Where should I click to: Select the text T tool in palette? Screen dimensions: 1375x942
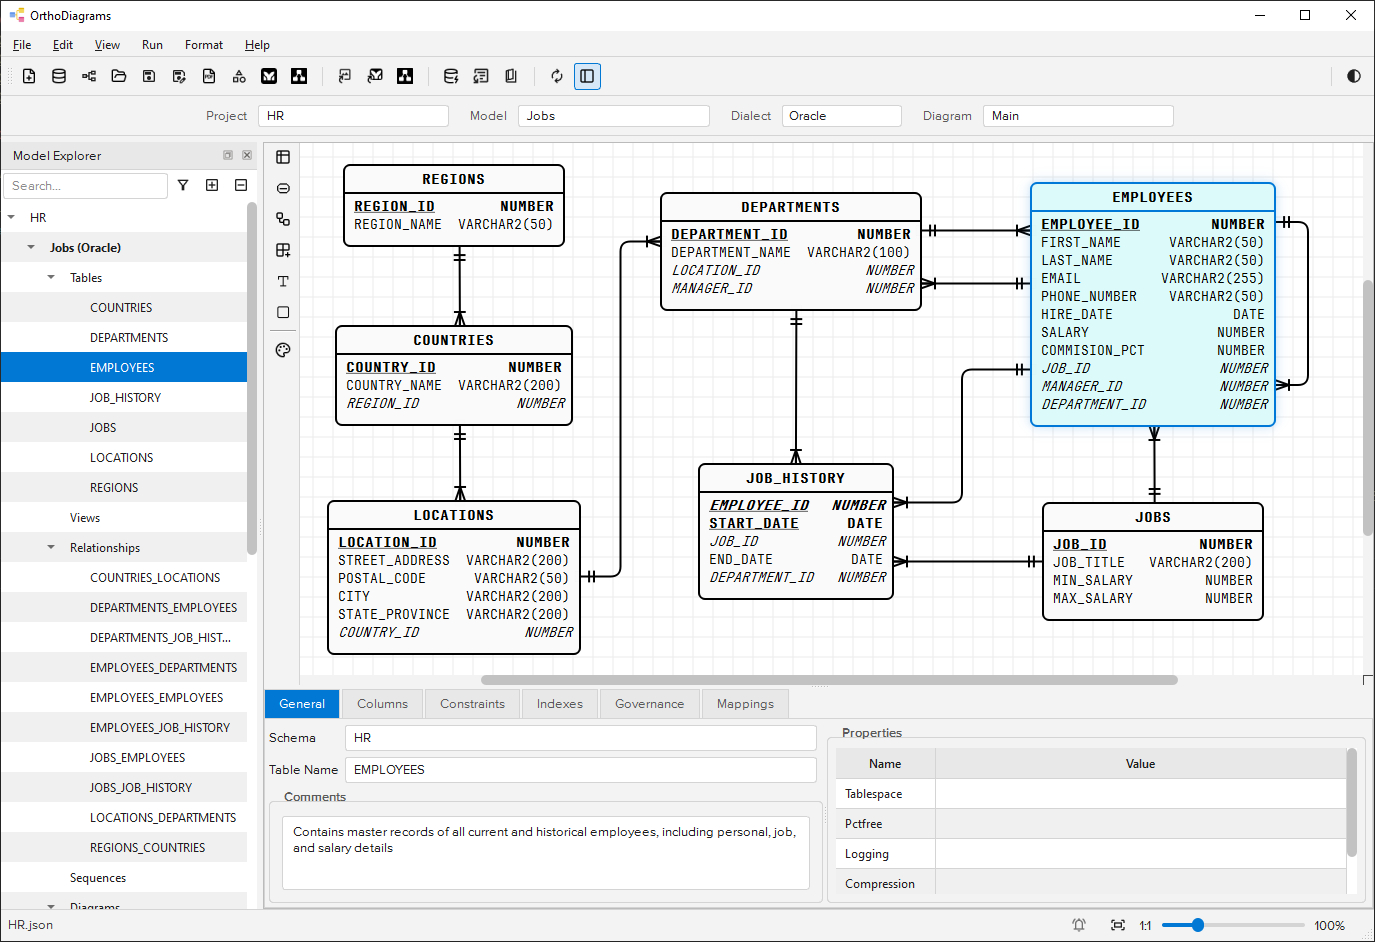283,281
